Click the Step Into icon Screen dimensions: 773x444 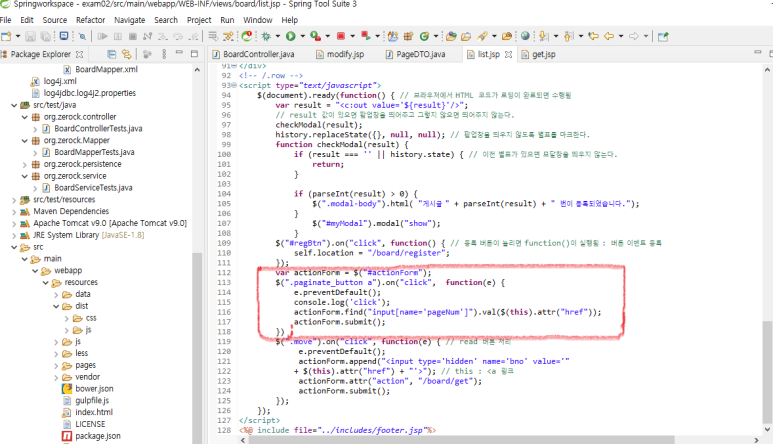162,36
